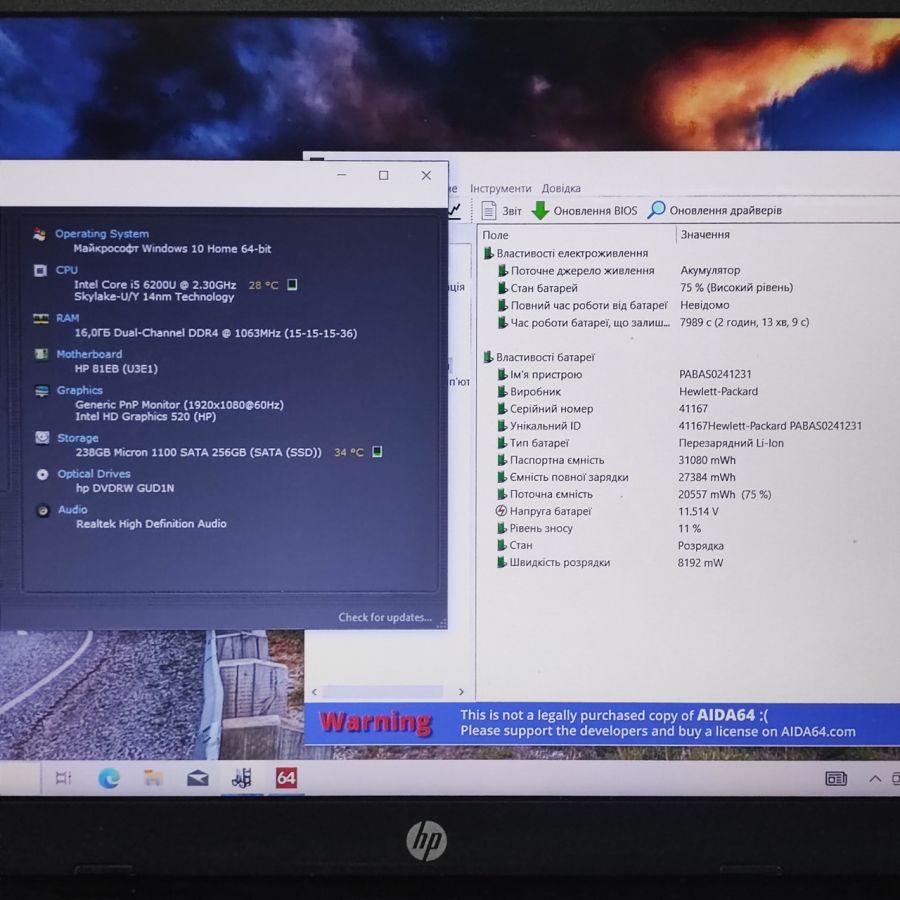The width and height of the screenshot is (900, 900).
Task: Click the AIDA64 license warning banner
Action: click(x=602, y=723)
